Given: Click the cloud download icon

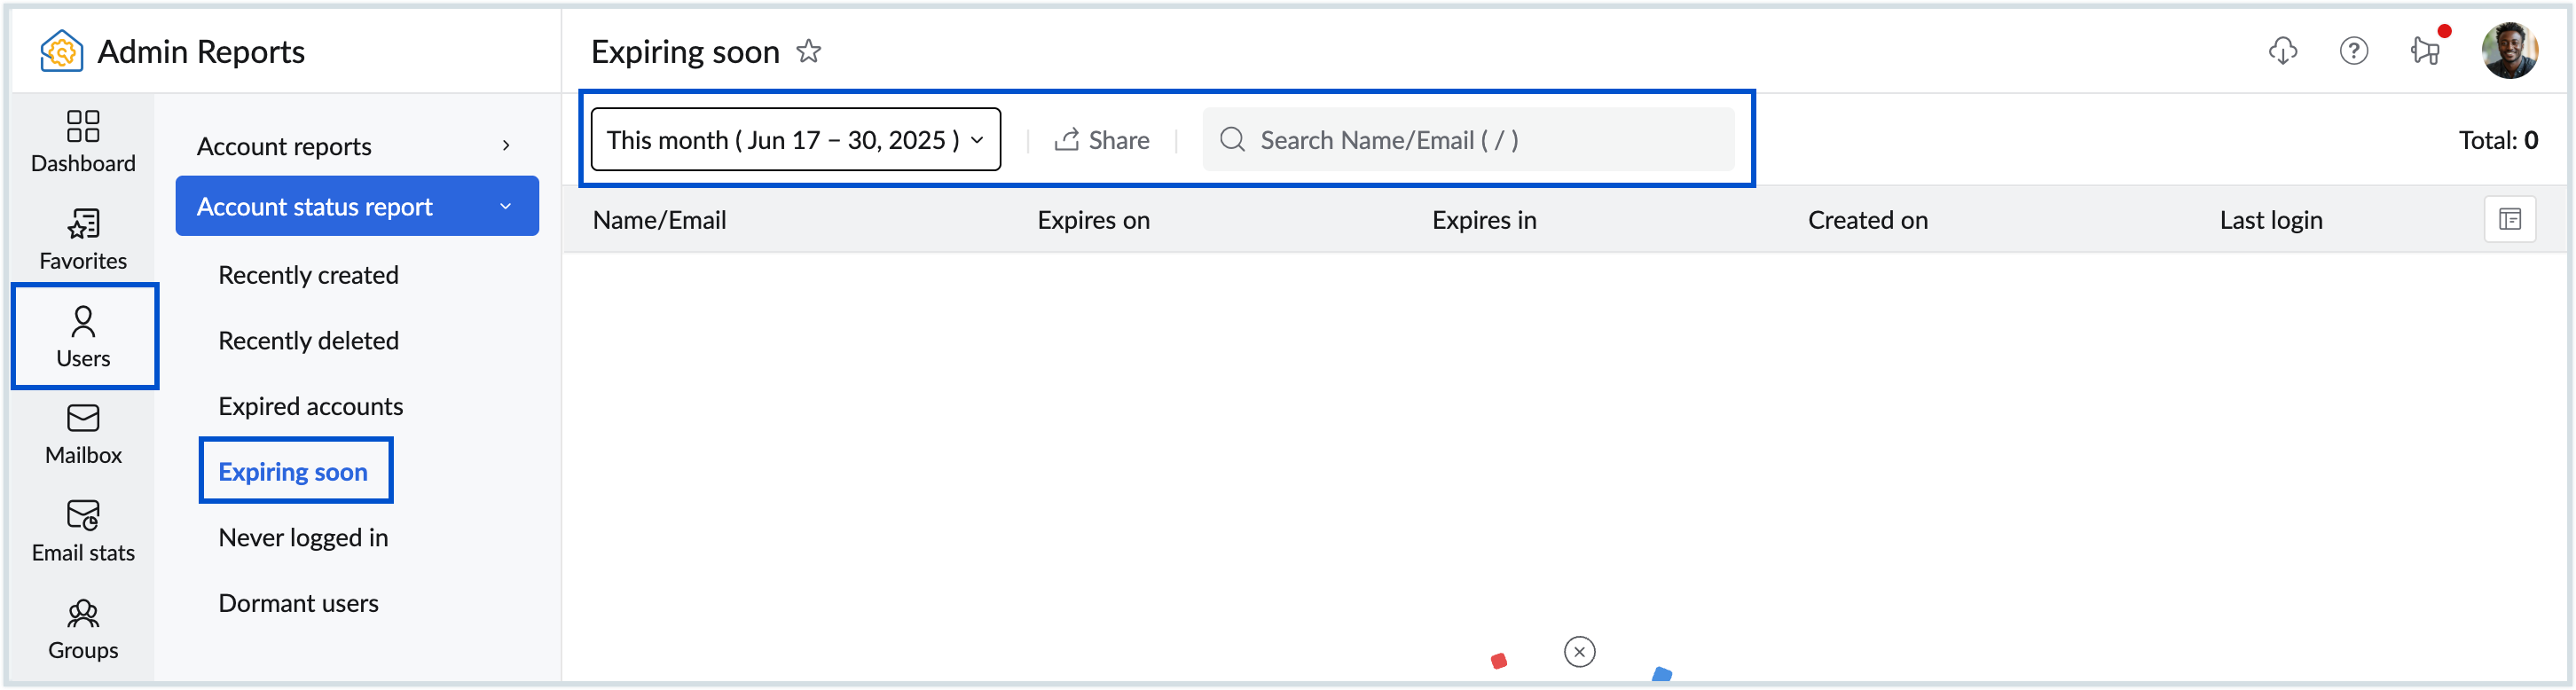Looking at the screenshot, I should click(2282, 51).
